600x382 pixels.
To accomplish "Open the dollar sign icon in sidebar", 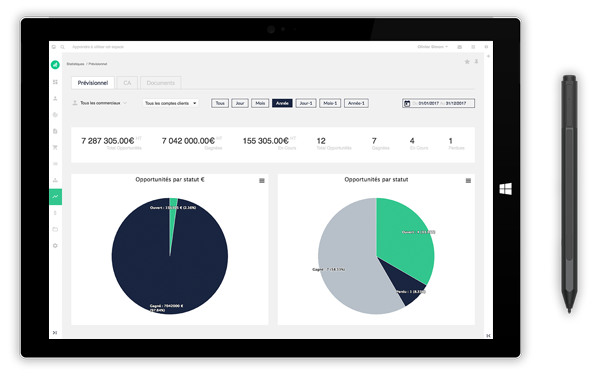I will point(55,213).
